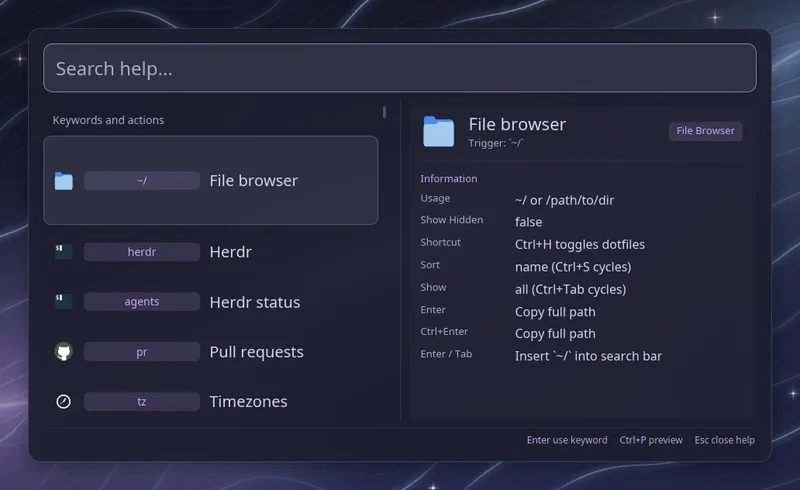
Task: Click the Trigger: `~/` subtitle
Action: tap(496, 143)
